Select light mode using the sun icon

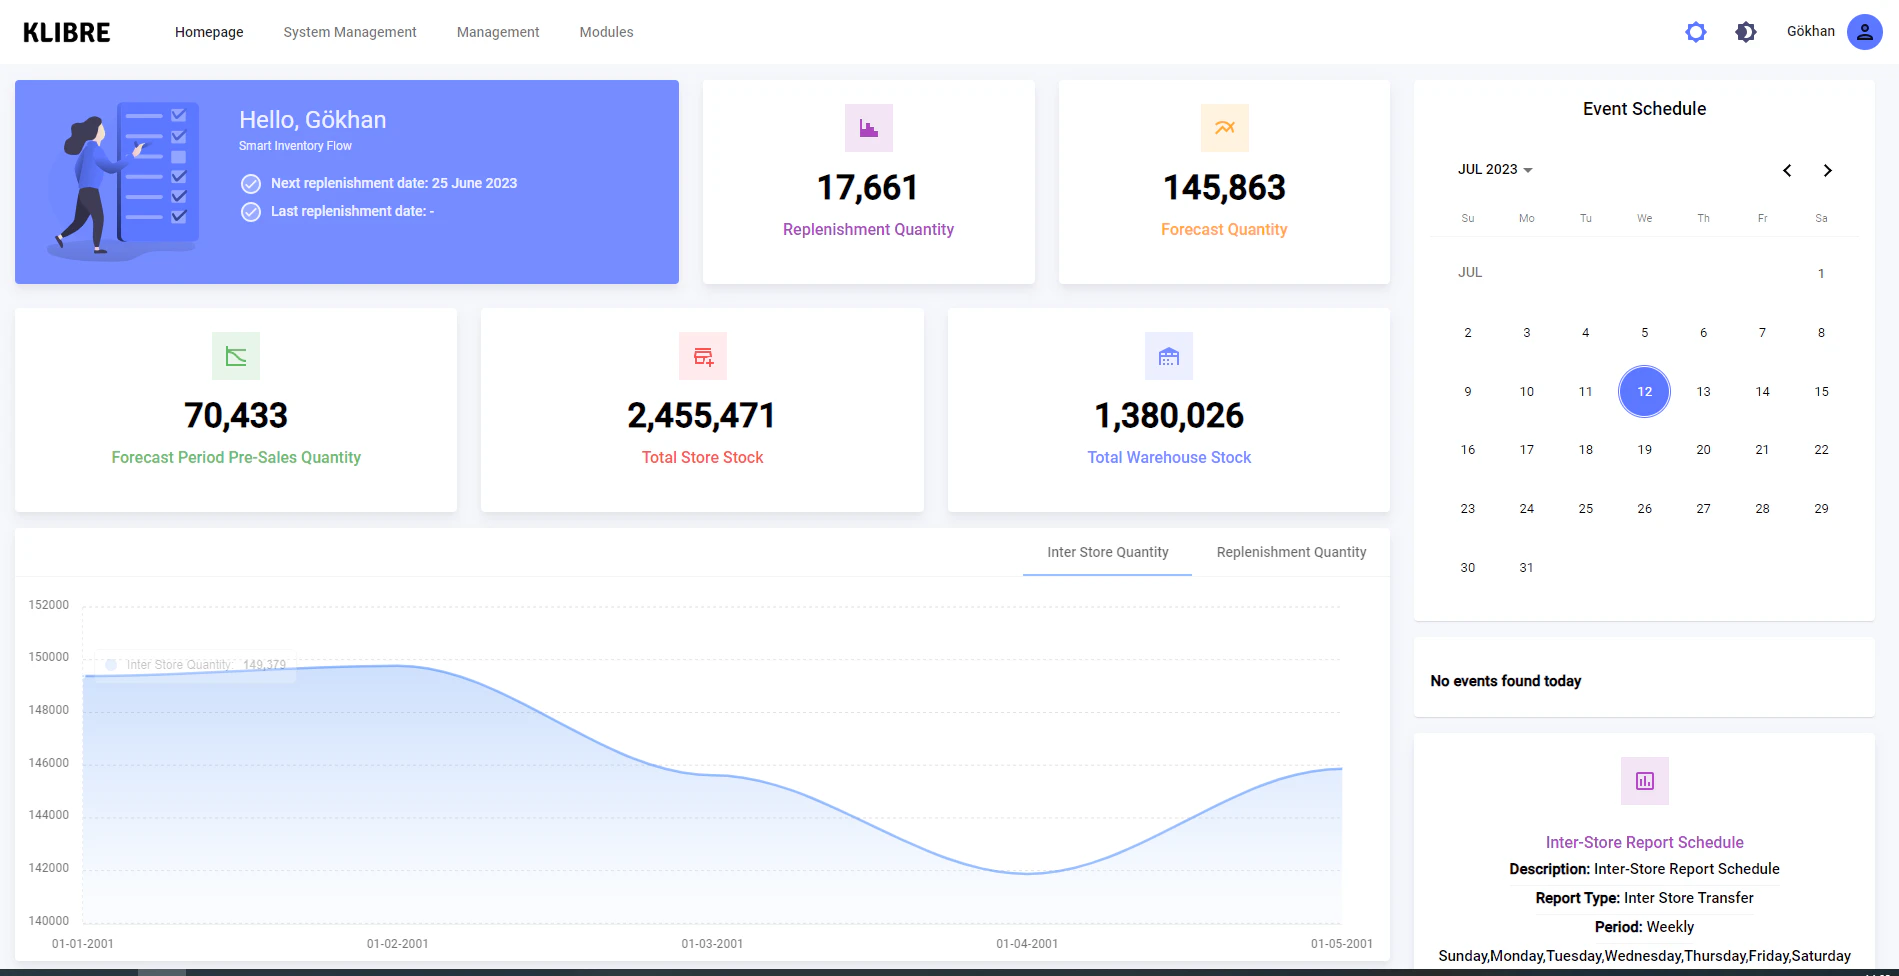pos(1696,31)
